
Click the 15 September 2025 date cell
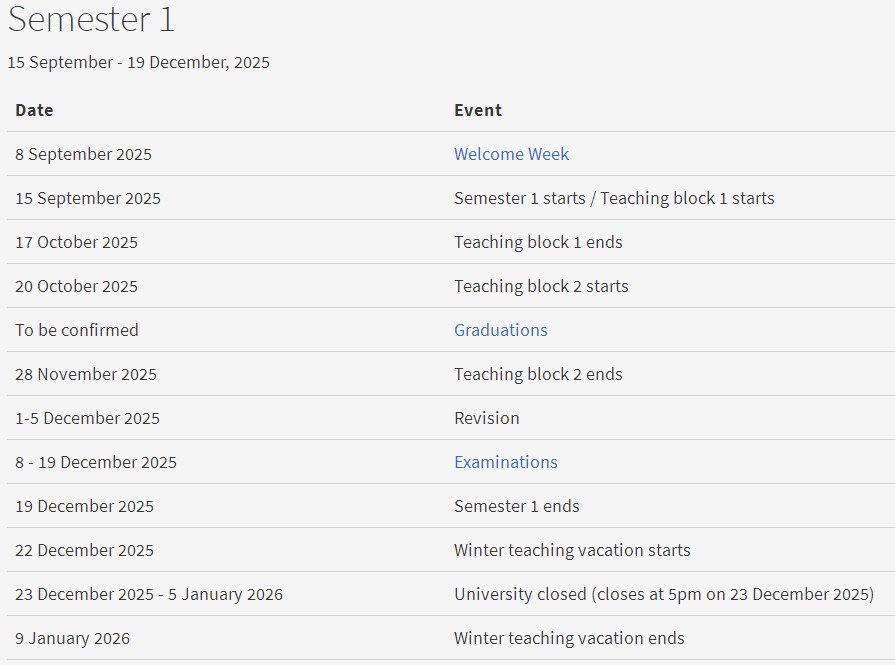point(88,198)
